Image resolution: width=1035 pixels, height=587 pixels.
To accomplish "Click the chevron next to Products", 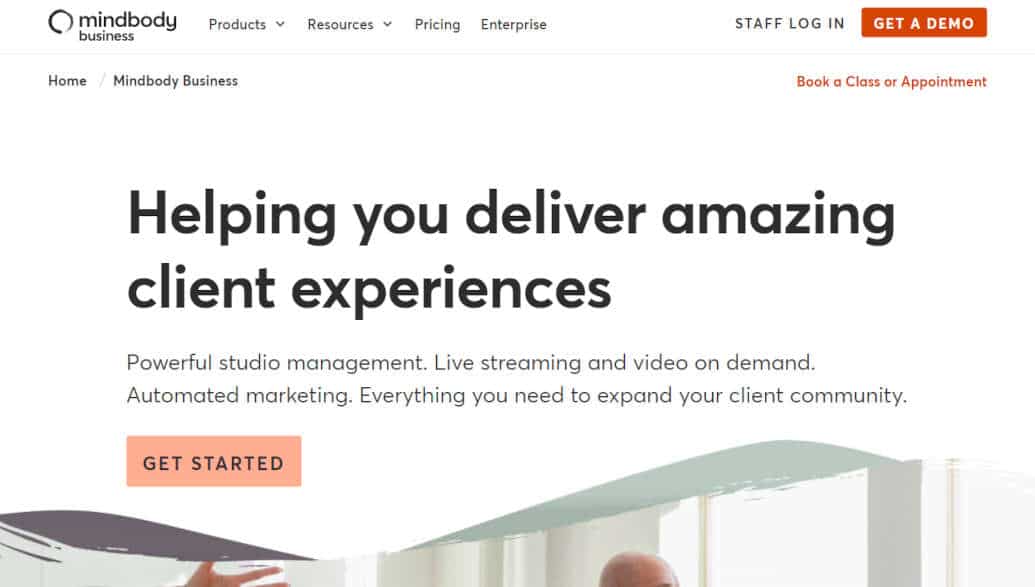I will pyautogui.click(x=281, y=24).
